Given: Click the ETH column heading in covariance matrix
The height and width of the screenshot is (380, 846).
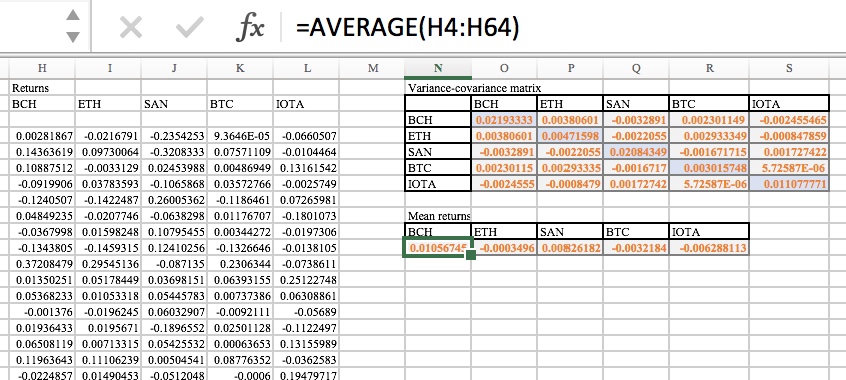Looking at the screenshot, I should pyautogui.click(x=570, y=104).
